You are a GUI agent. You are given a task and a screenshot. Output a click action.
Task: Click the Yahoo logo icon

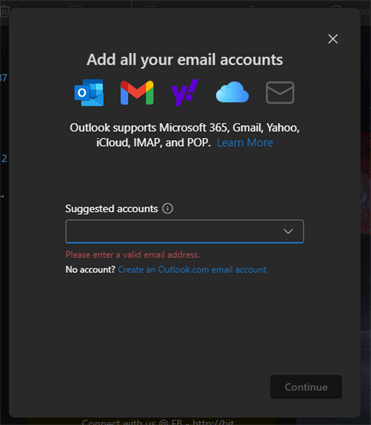tap(185, 93)
